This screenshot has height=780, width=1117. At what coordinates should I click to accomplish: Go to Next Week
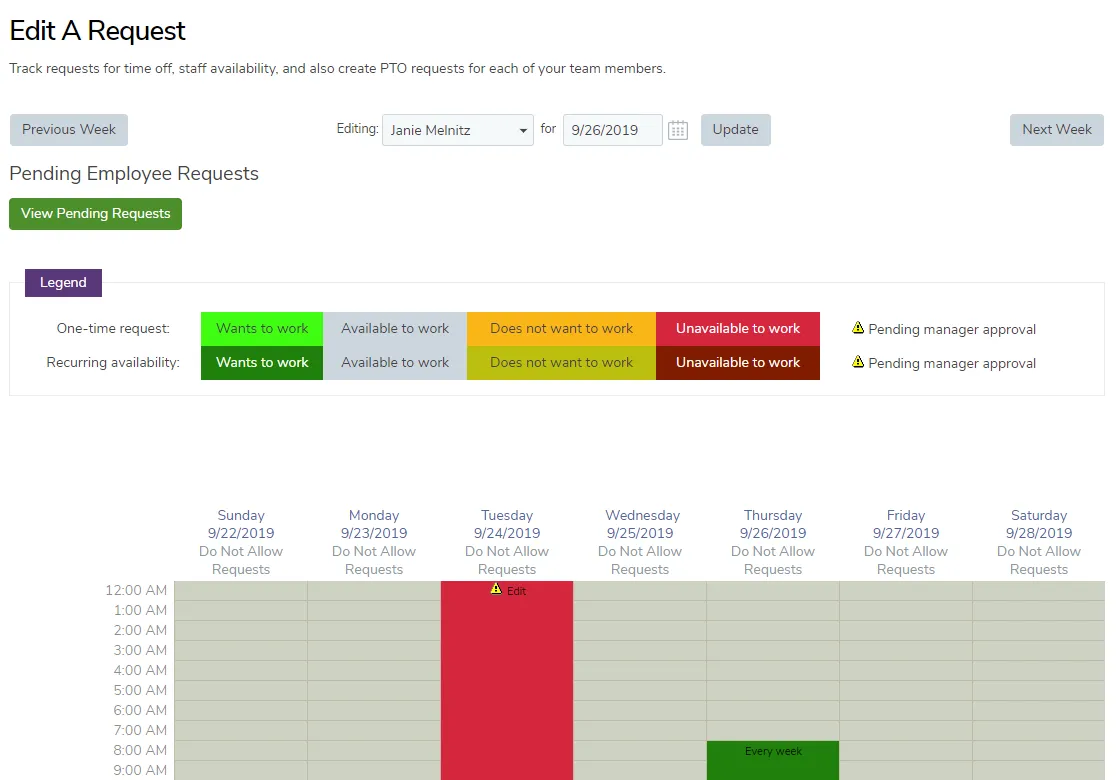point(1056,130)
